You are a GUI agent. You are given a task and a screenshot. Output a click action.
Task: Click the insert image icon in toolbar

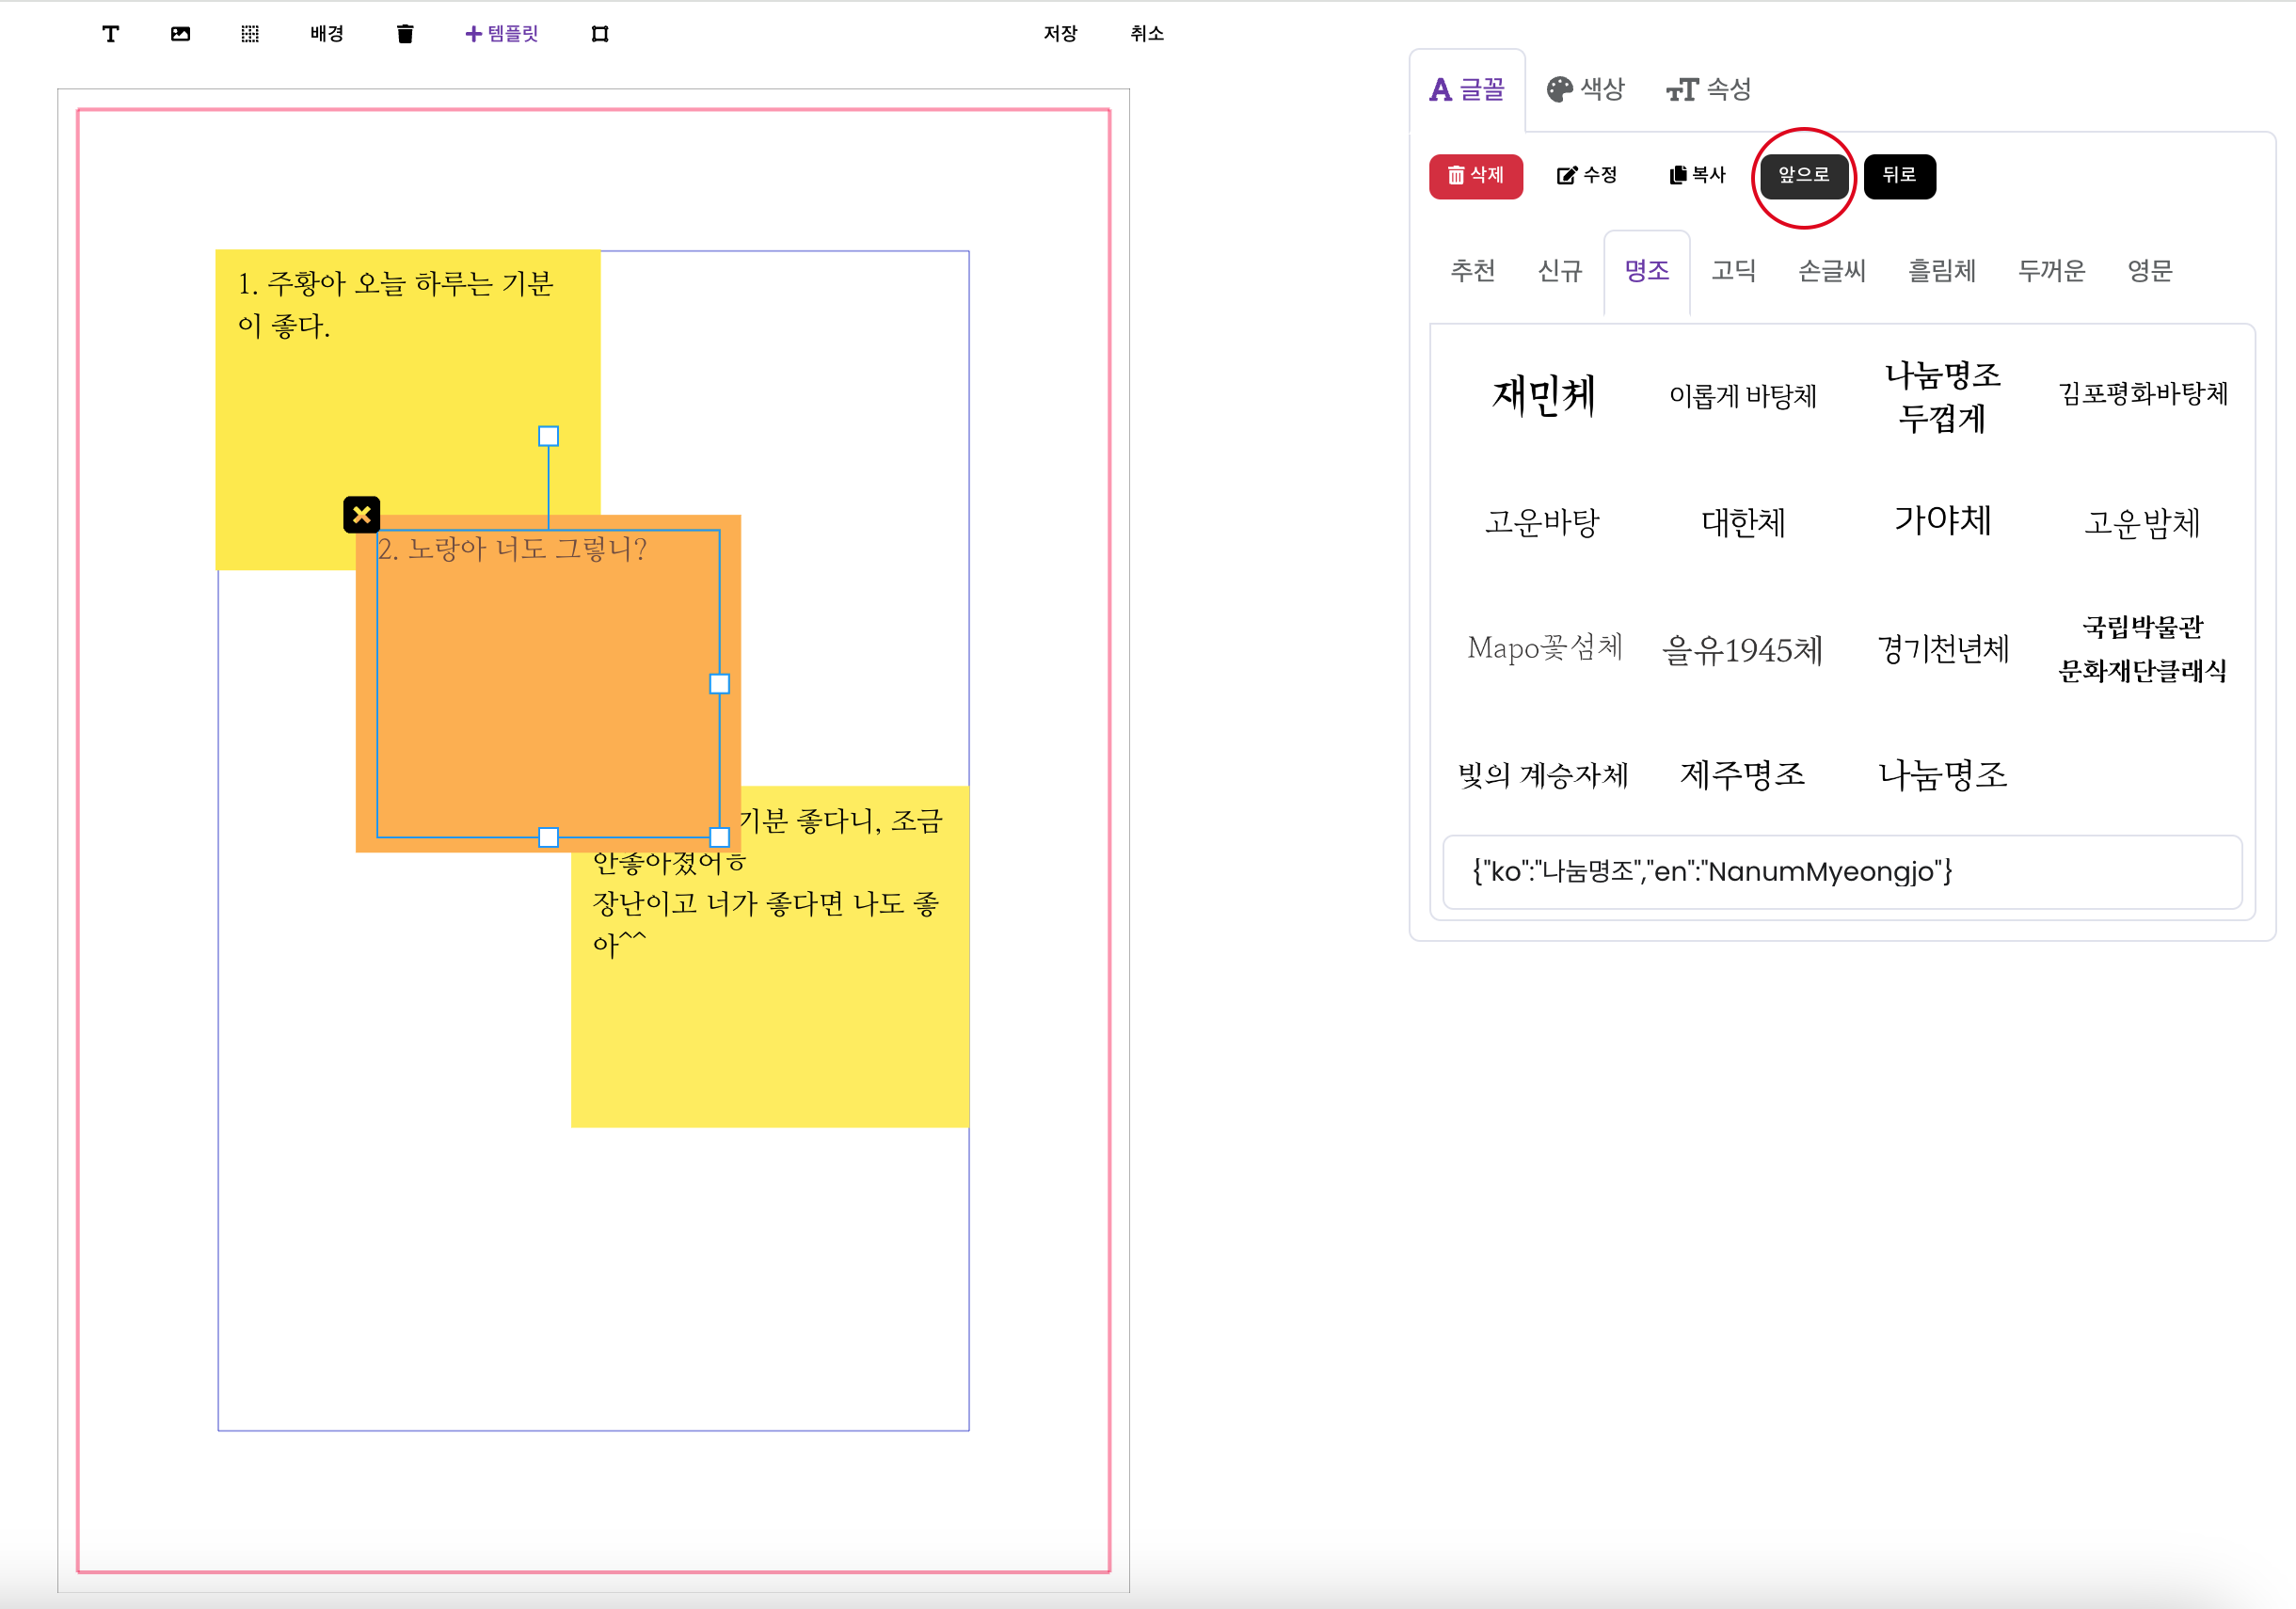pos(180,34)
